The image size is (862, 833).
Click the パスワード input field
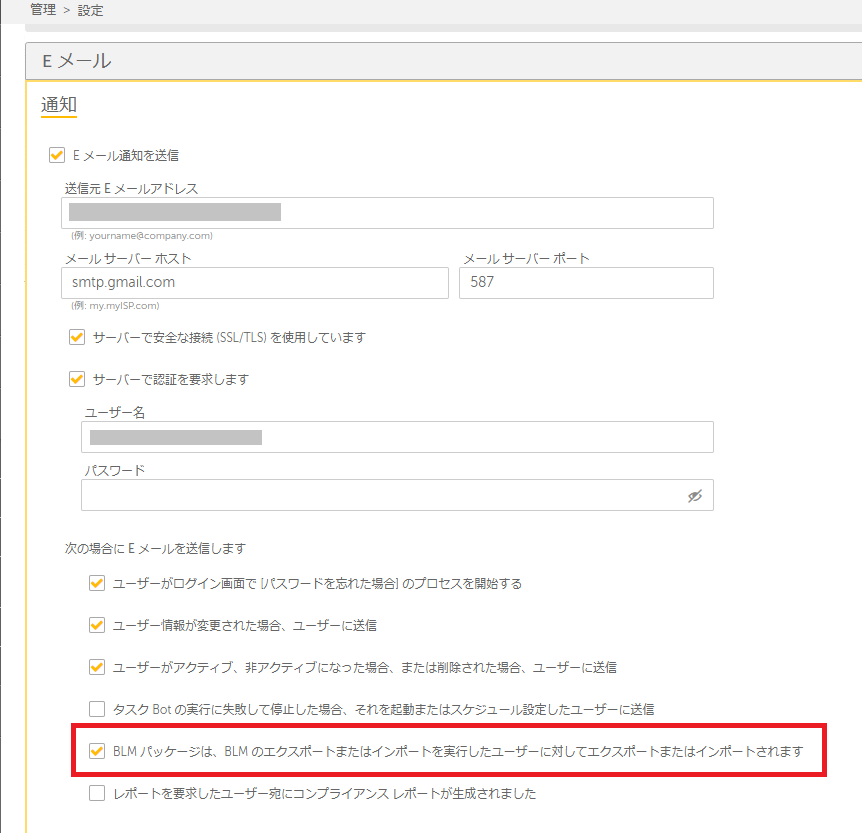(x=397, y=495)
